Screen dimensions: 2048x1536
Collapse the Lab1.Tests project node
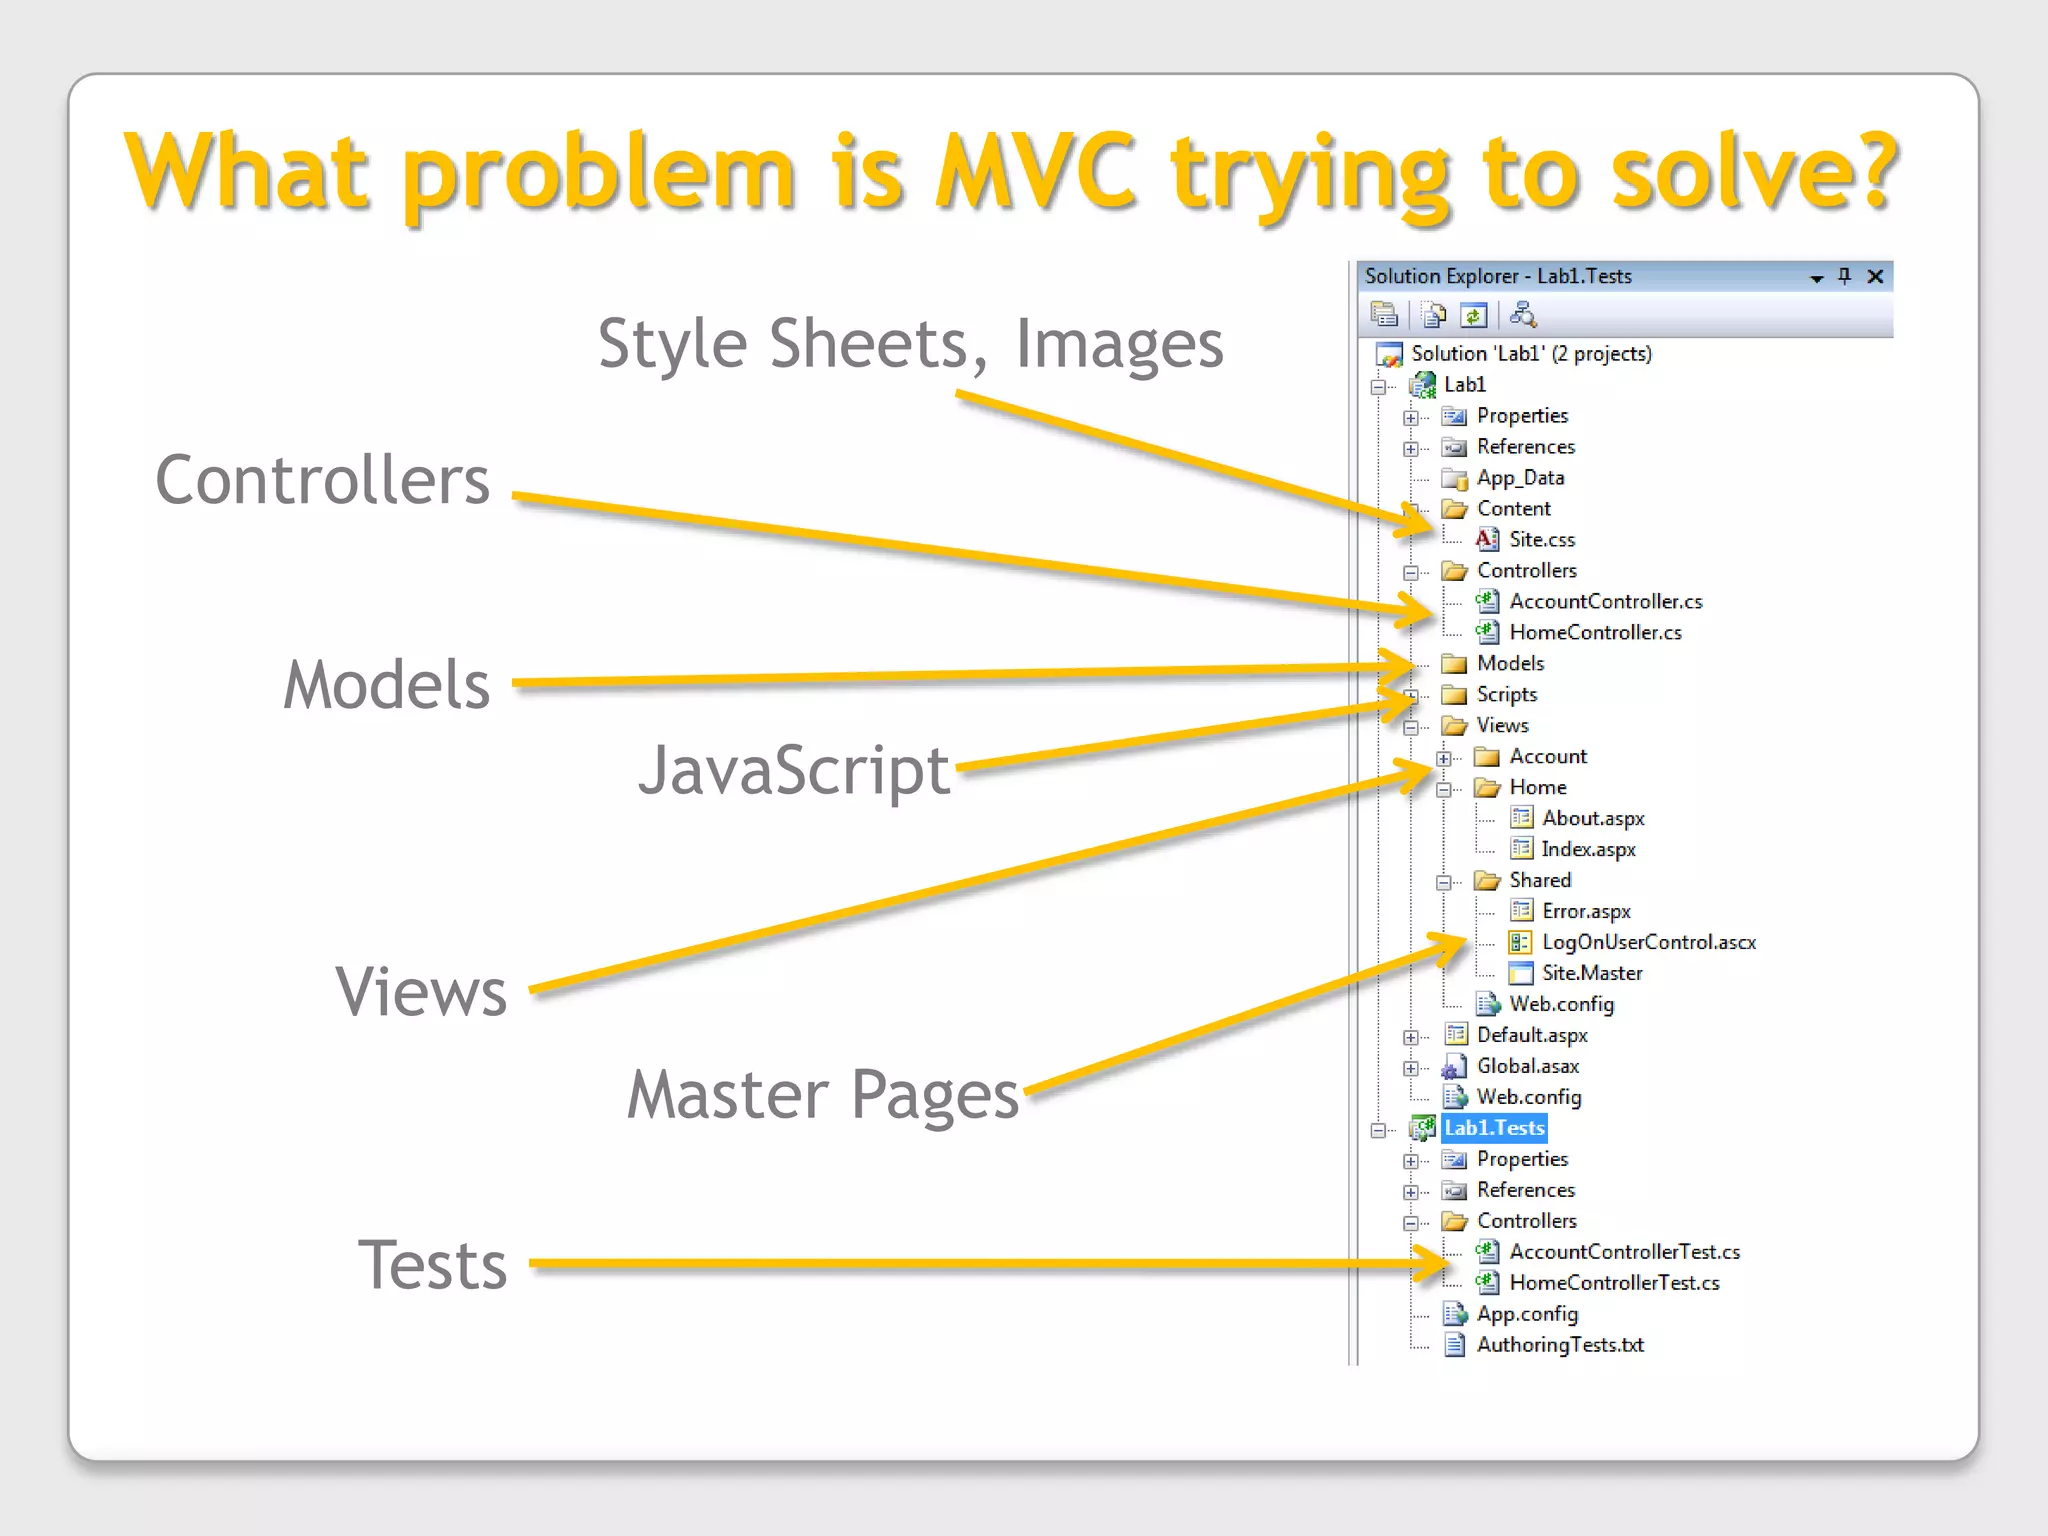tap(1378, 1130)
